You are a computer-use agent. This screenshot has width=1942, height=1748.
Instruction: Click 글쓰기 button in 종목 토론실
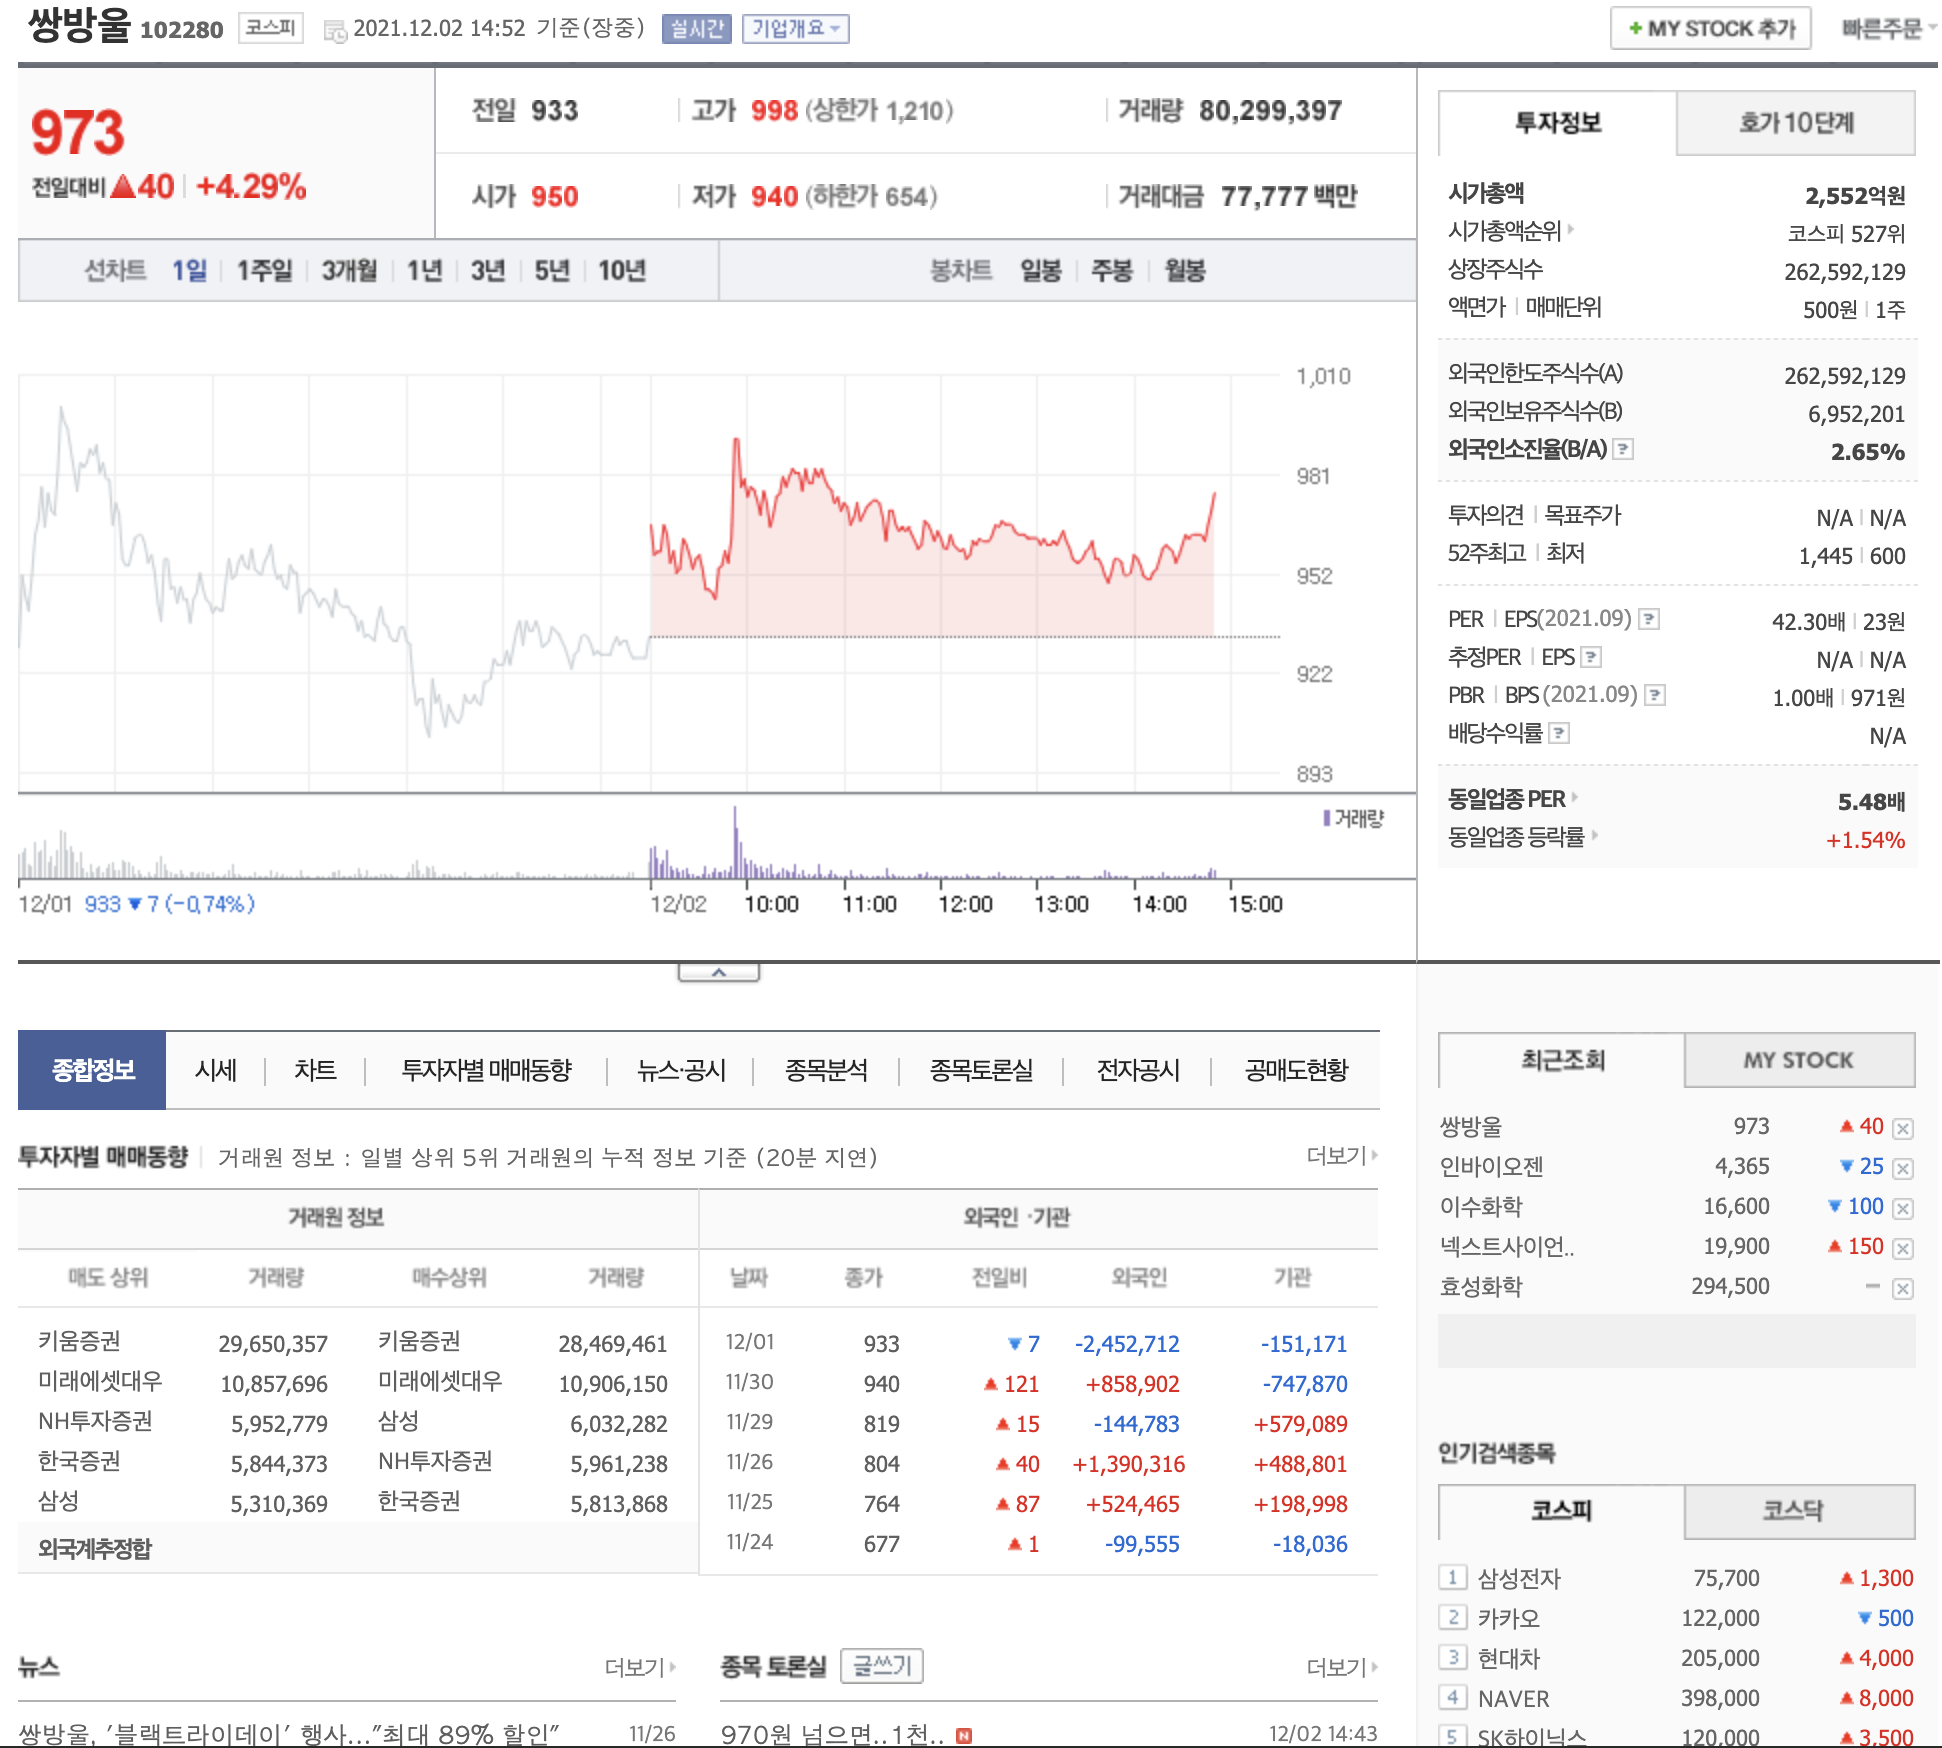[x=881, y=1666]
